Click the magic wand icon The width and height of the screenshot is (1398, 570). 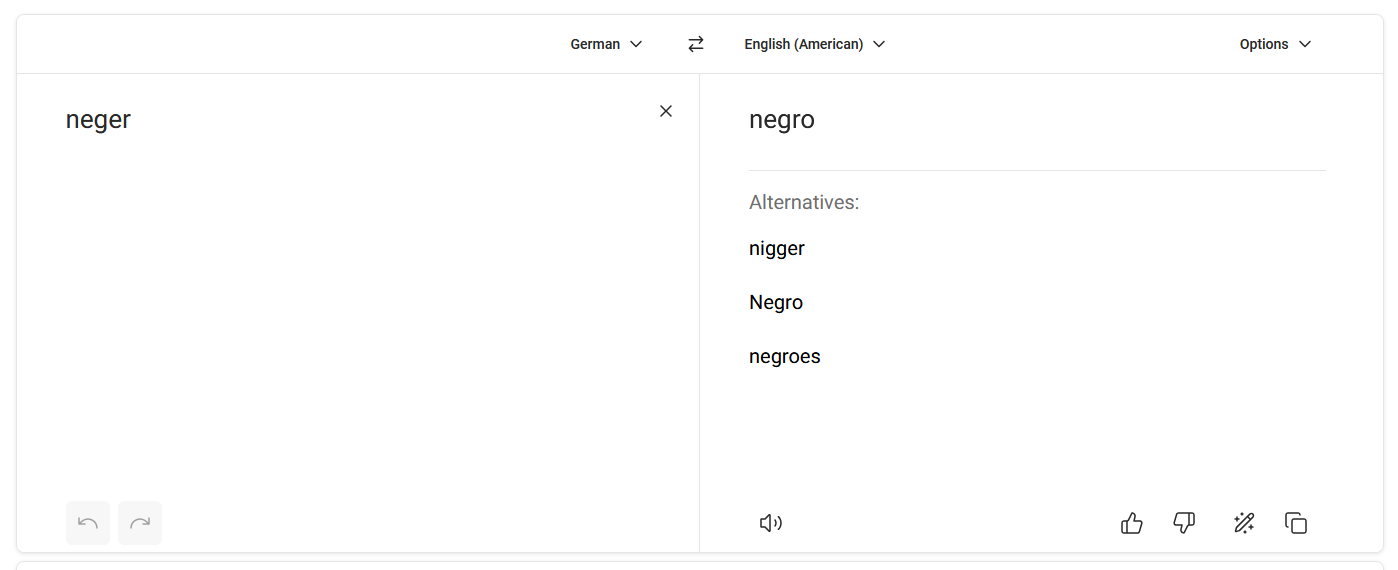click(x=1244, y=523)
